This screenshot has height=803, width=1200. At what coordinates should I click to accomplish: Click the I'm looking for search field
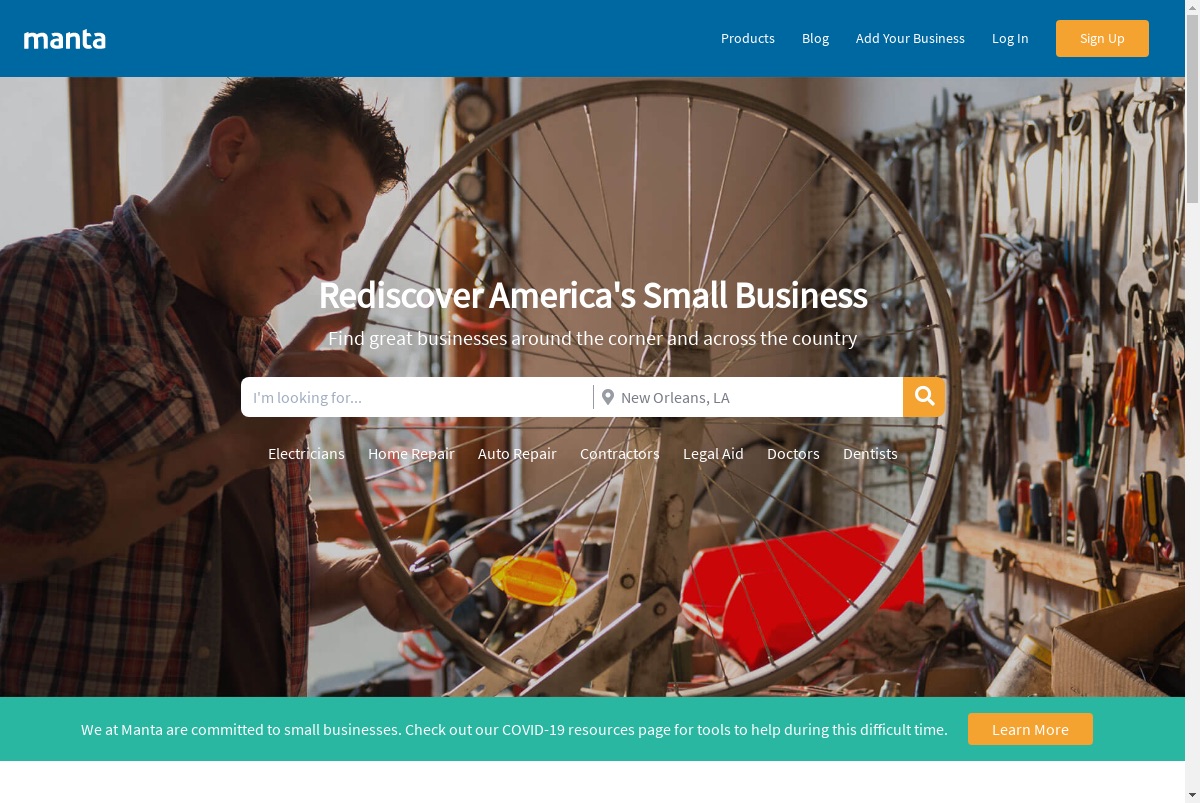click(x=416, y=397)
